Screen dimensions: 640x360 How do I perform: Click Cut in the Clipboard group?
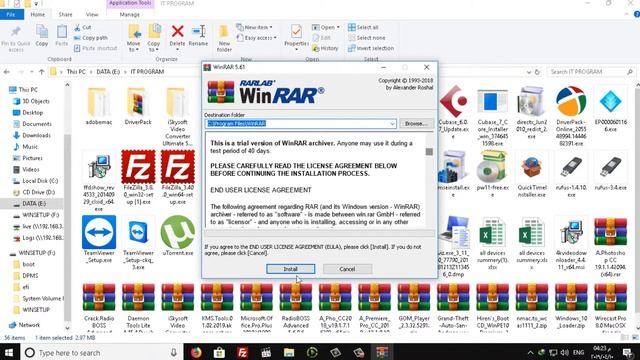[83, 27]
